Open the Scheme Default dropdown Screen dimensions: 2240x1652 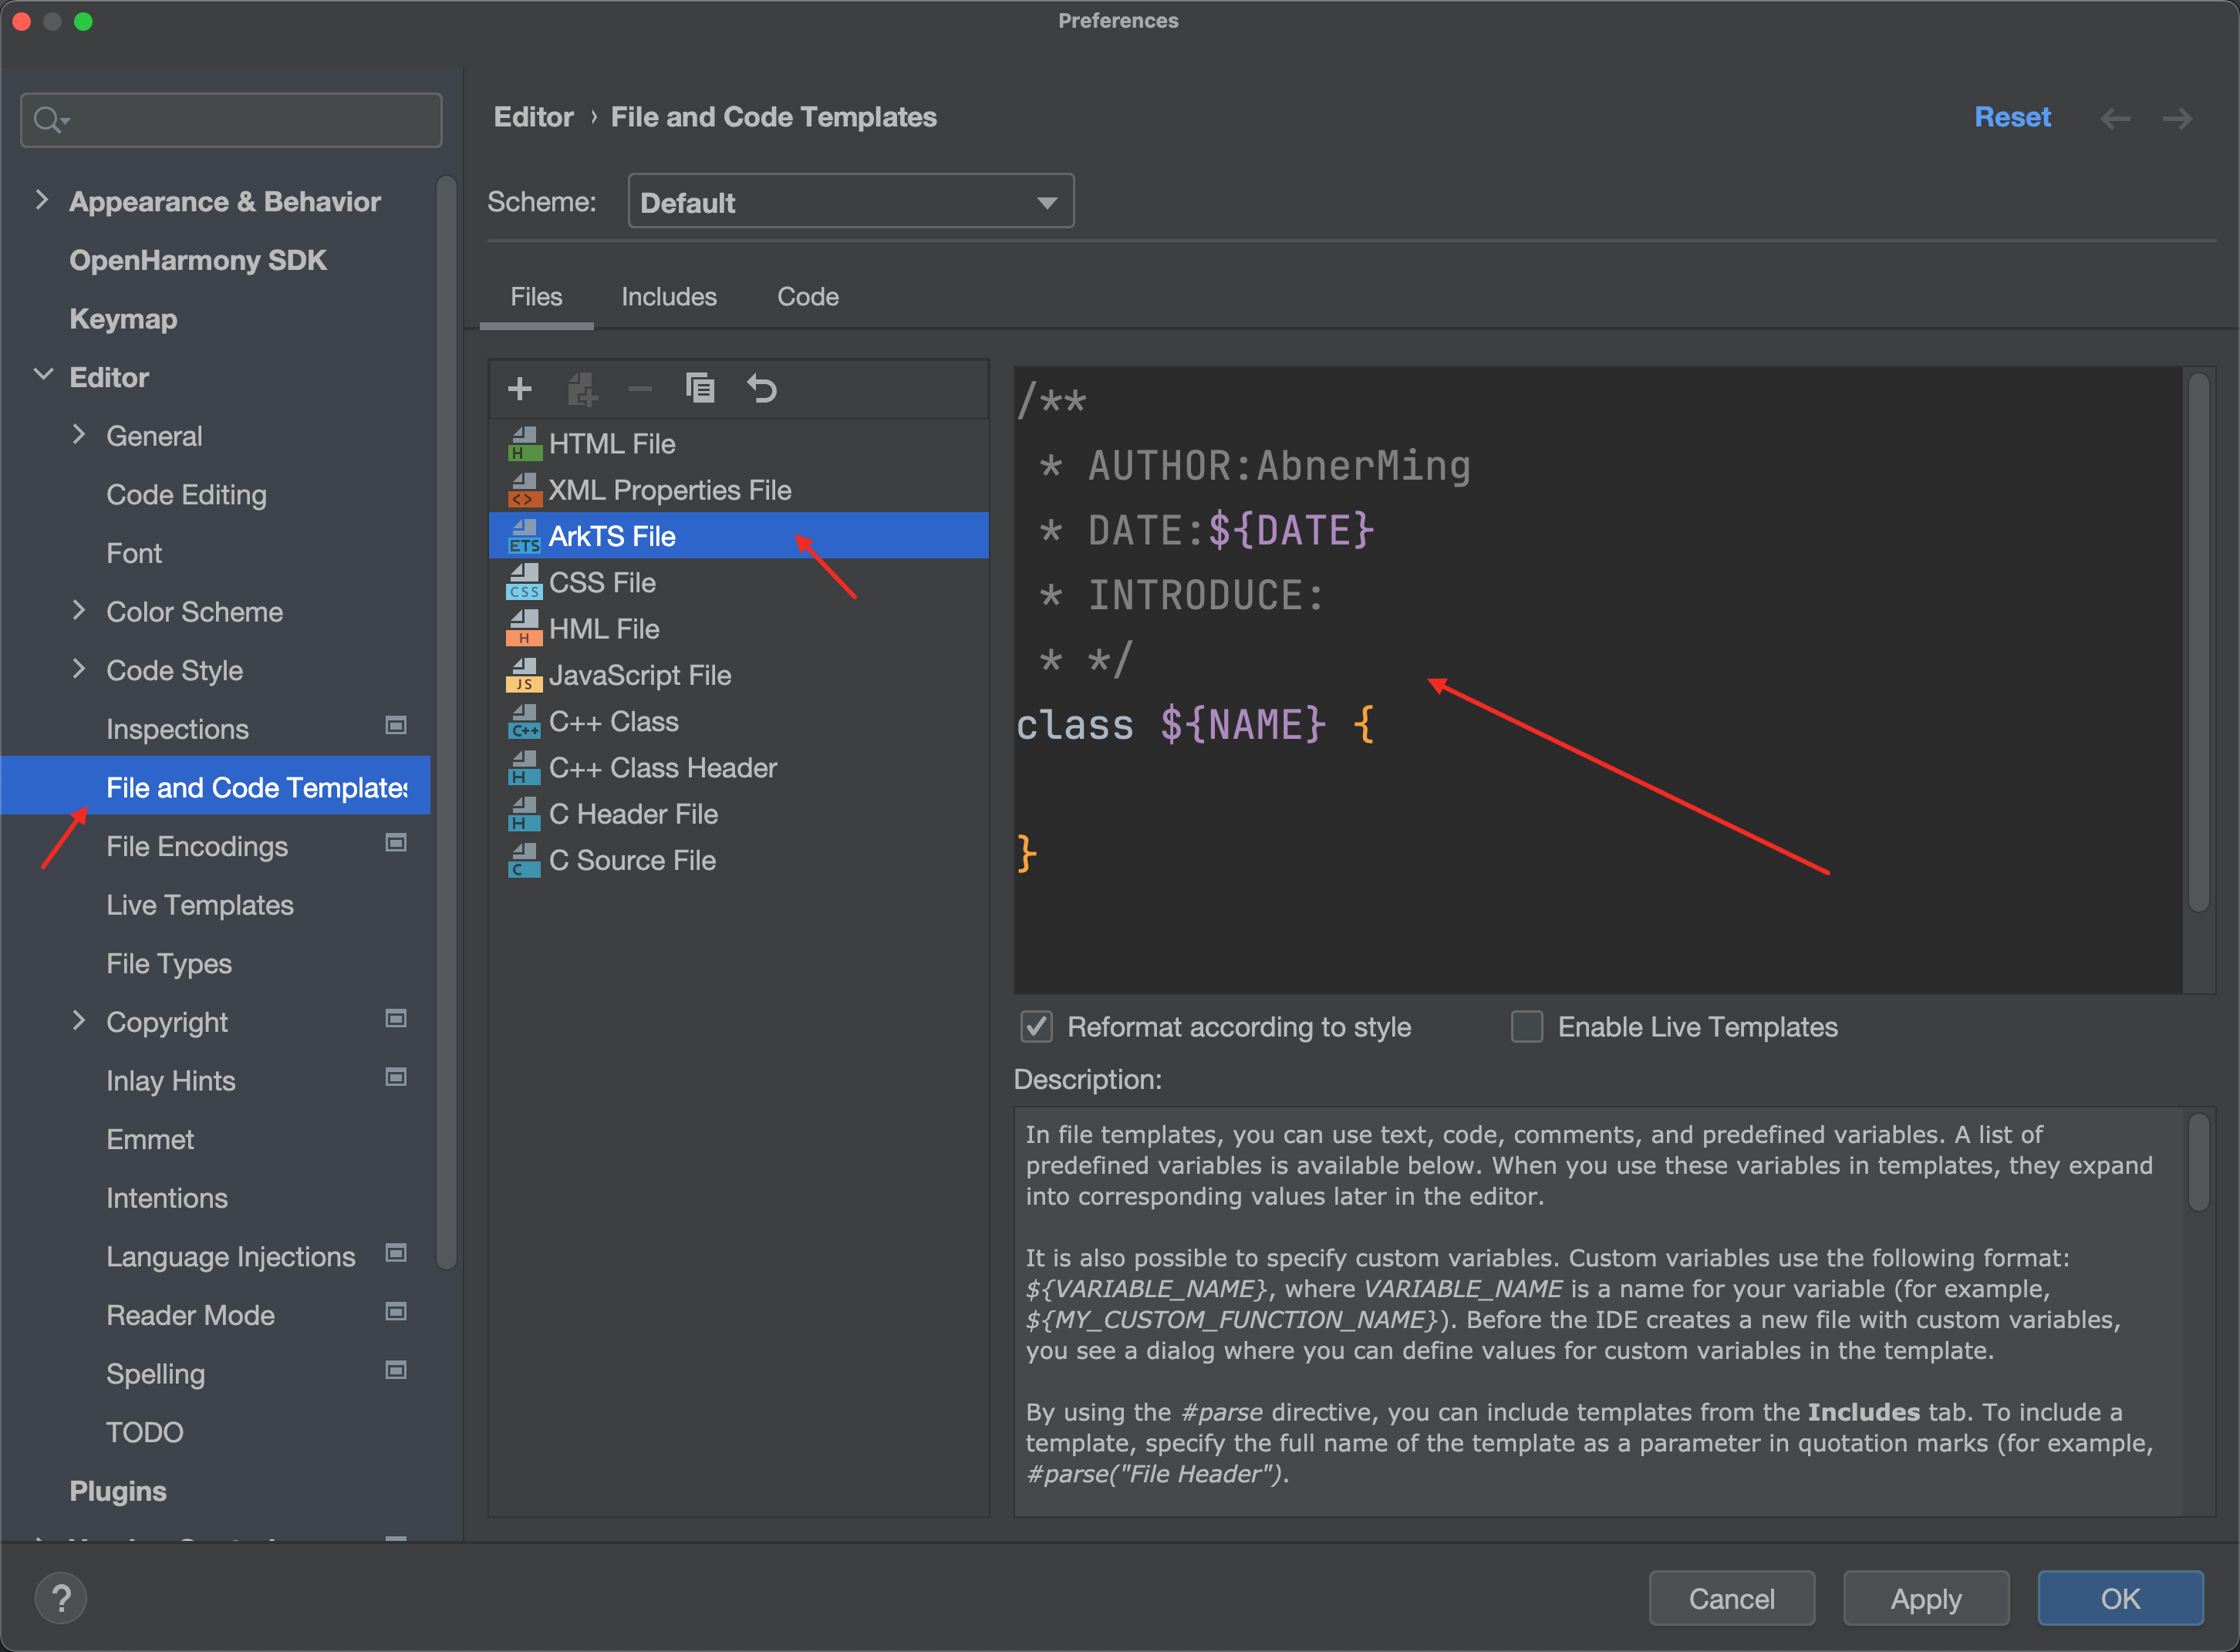[x=851, y=202]
